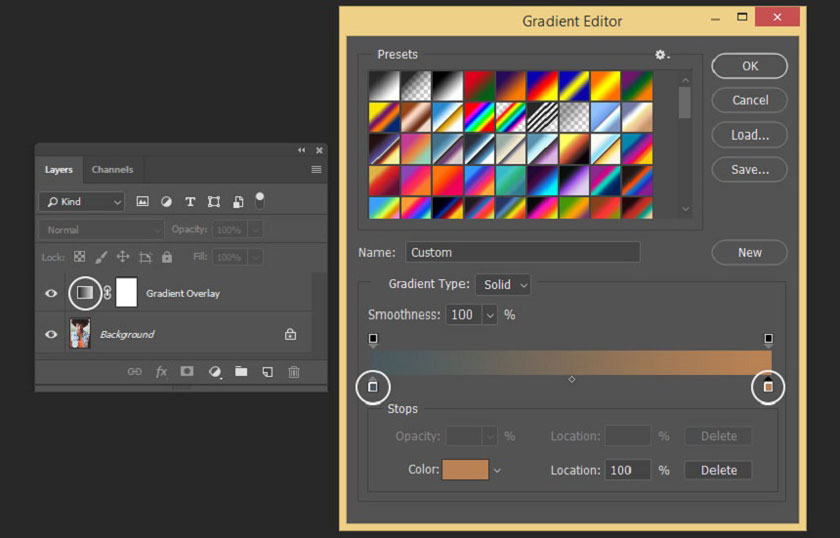The image size is (840, 538).
Task: Click the lock all icon
Action: 167,257
